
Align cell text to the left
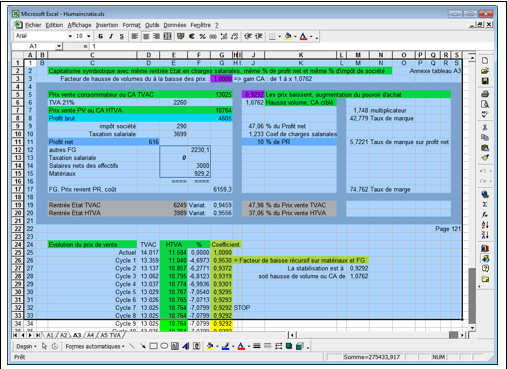point(135,36)
